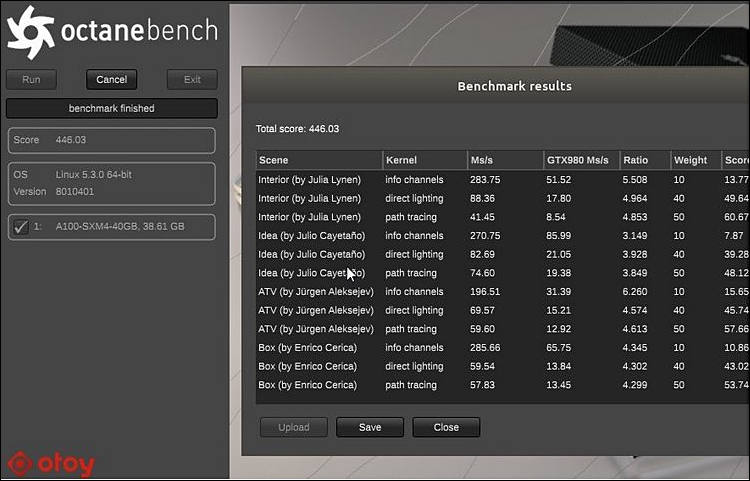750x481 pixels.
Task: Click value 57.83 in Box path tracing row
Action: coord(482,385)
